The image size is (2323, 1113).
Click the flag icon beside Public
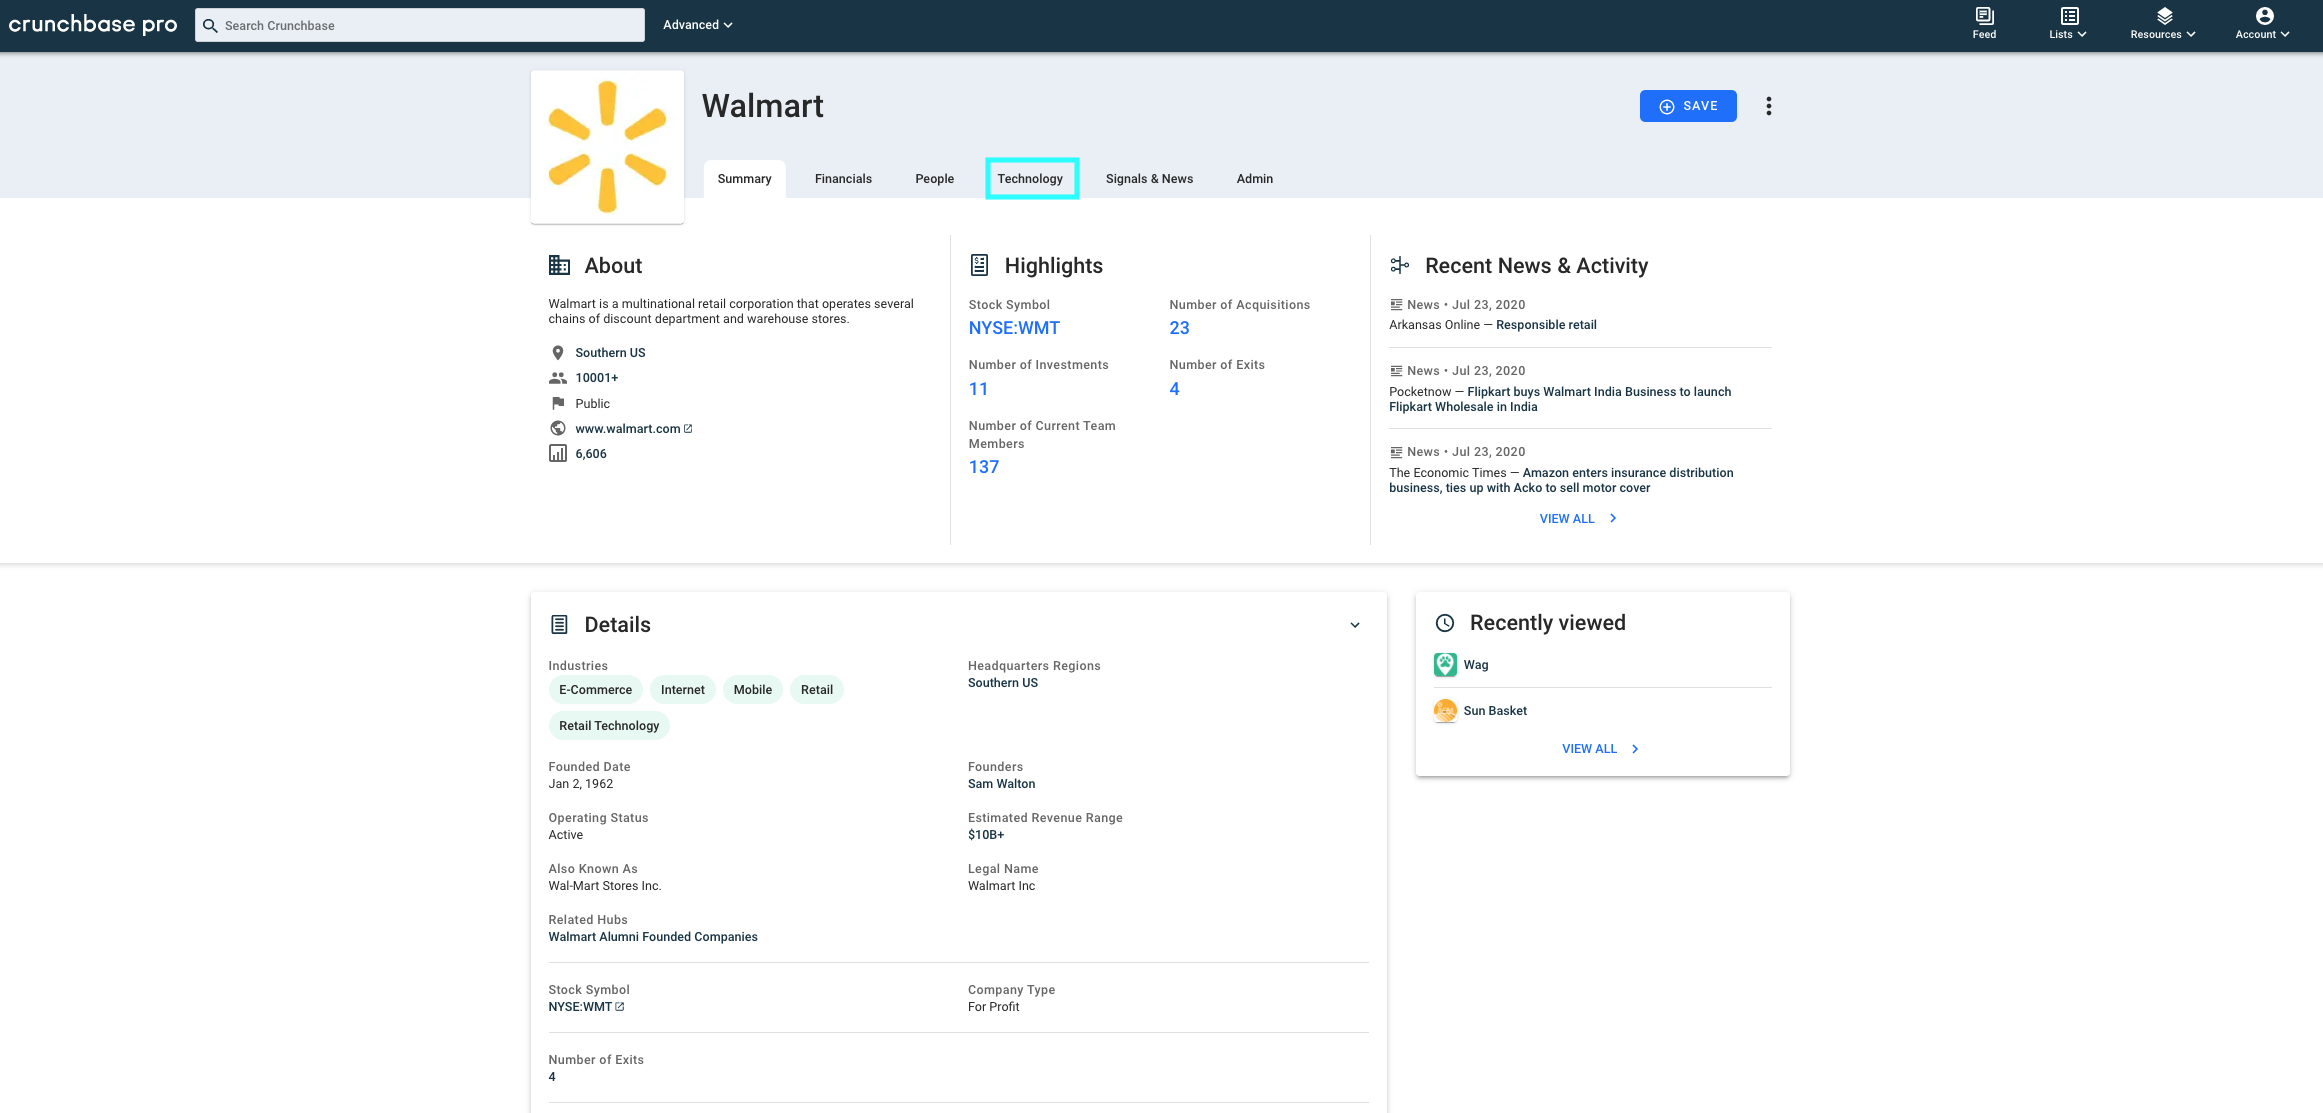(558, 403)
